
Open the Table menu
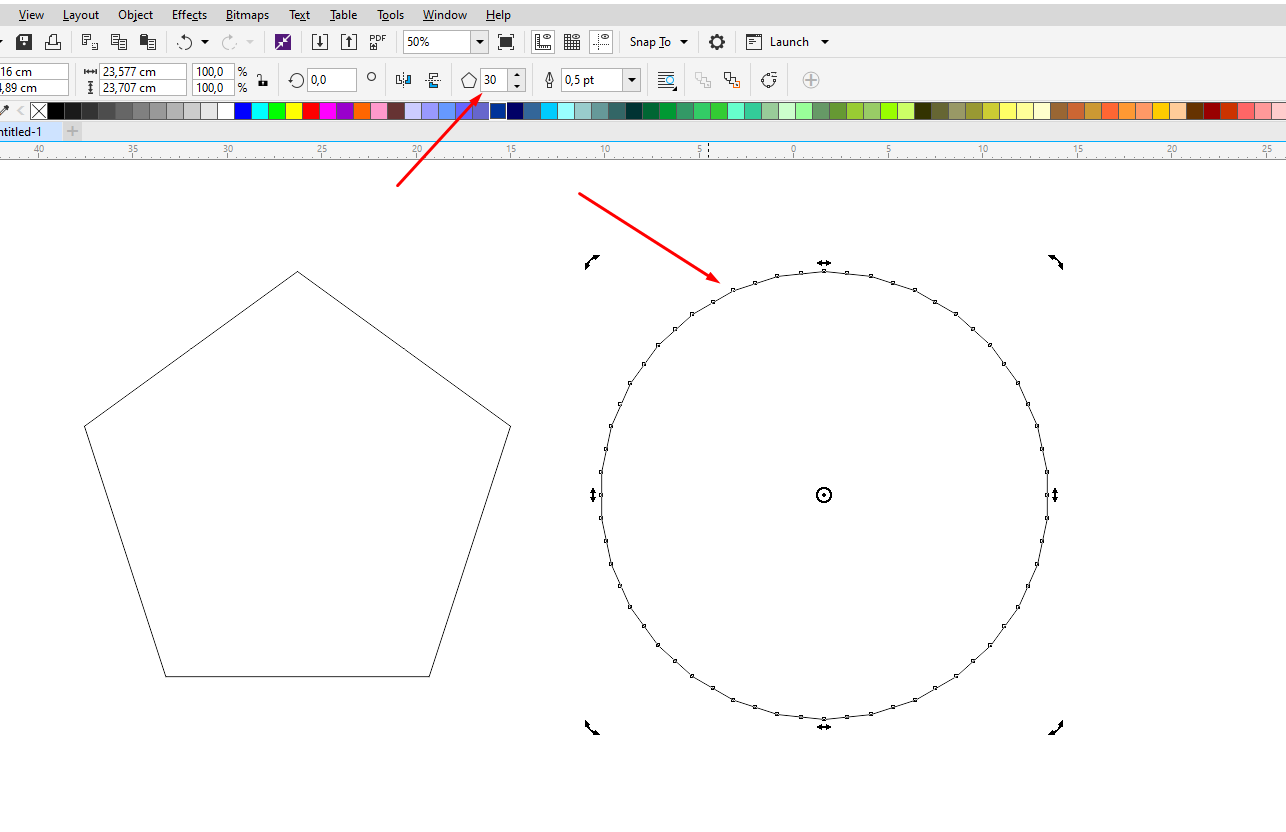344,15
